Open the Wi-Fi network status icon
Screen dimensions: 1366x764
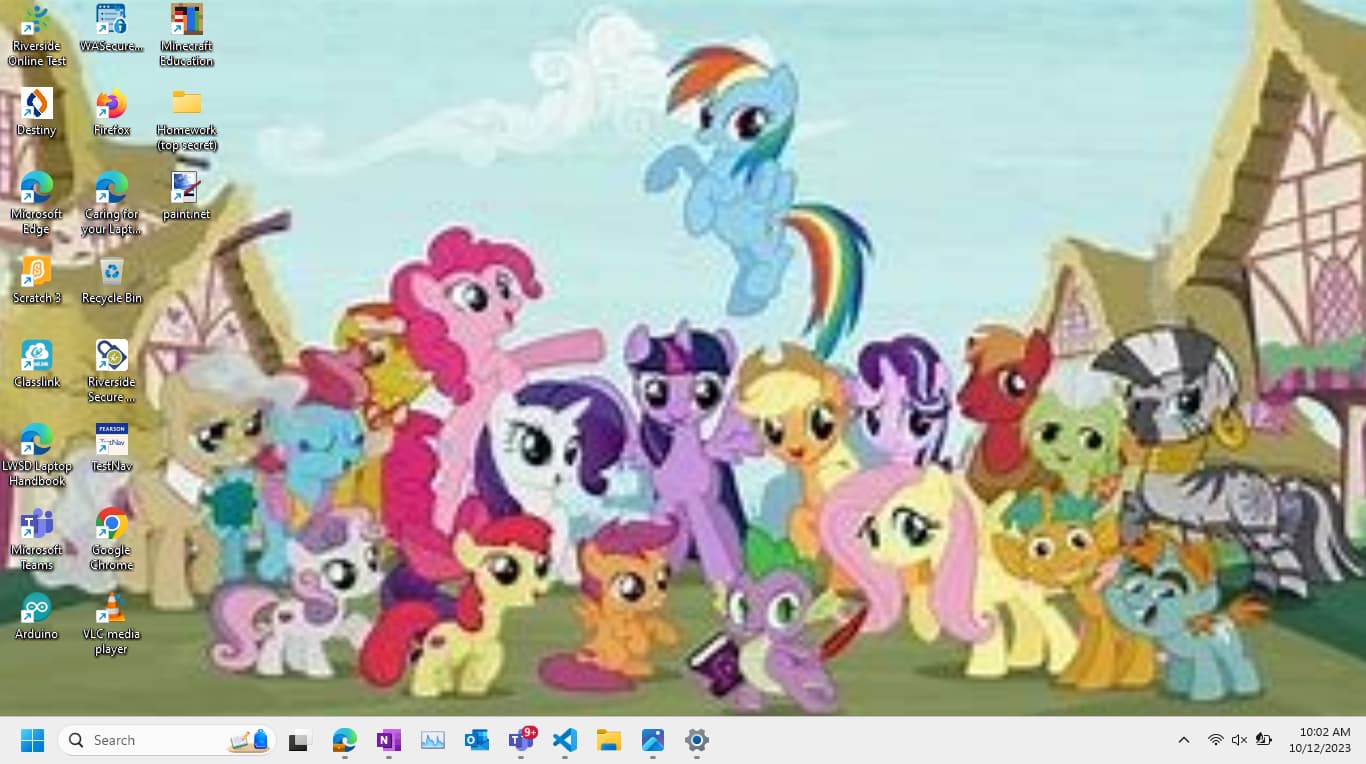click(1215, 740)
